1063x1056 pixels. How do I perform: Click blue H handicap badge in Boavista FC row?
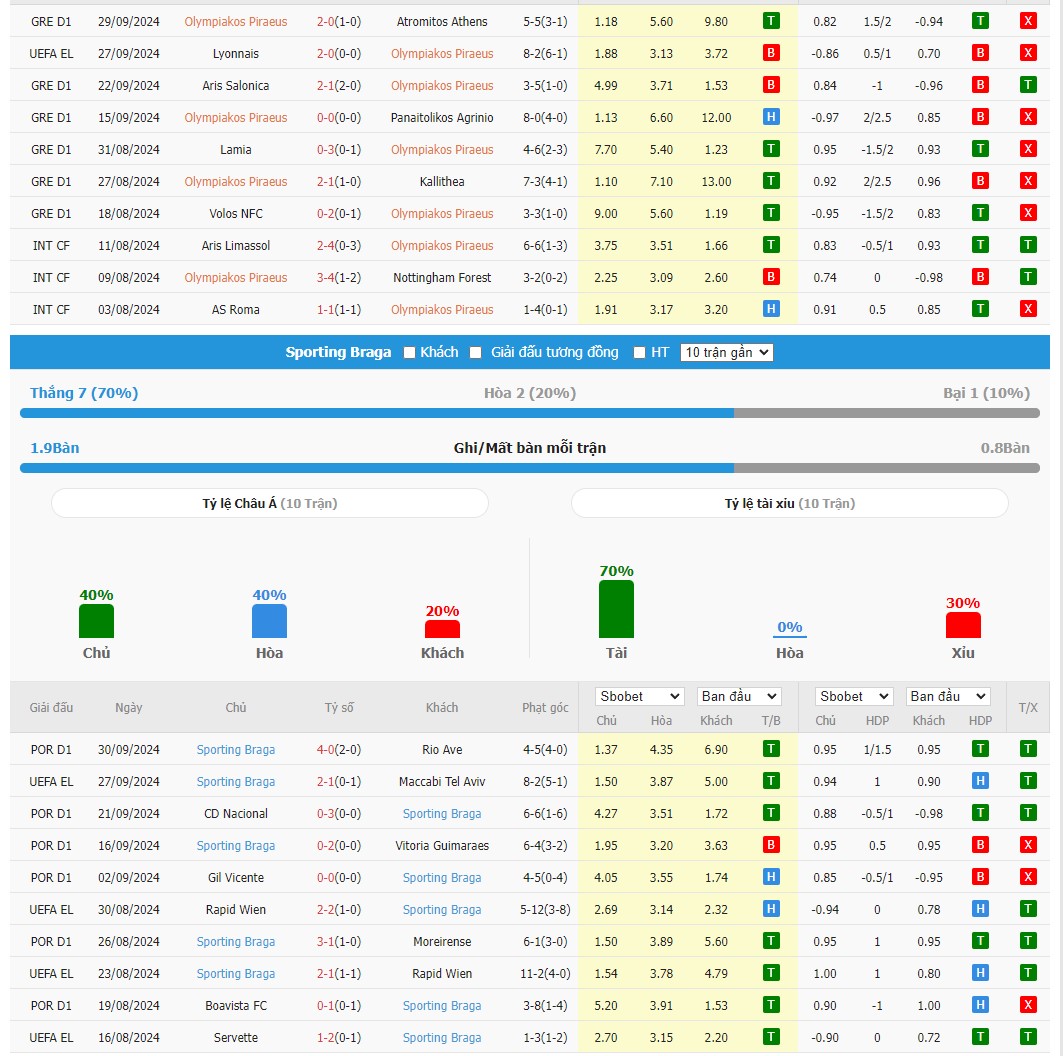[980, 1004]
